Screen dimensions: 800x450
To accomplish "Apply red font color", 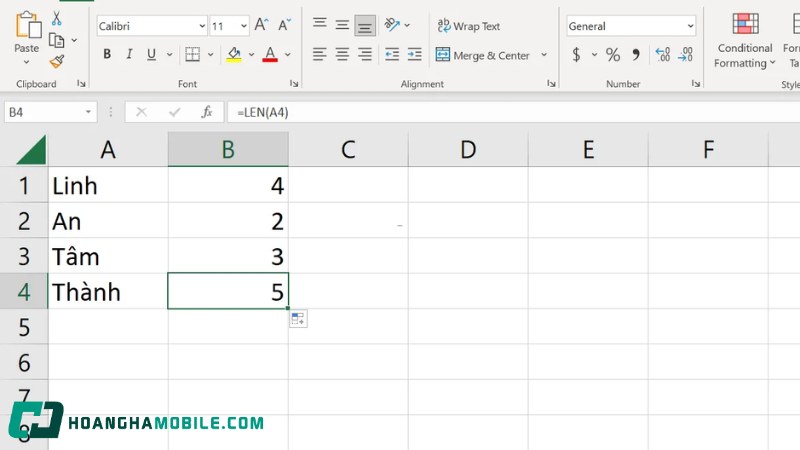I will 270,54.
